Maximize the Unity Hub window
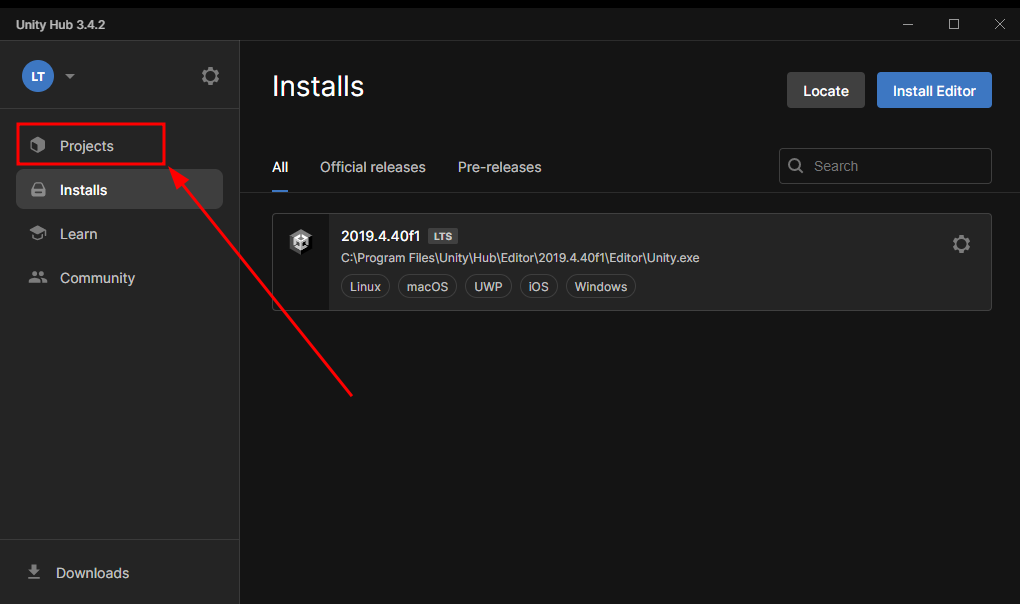 coord(954,24)
